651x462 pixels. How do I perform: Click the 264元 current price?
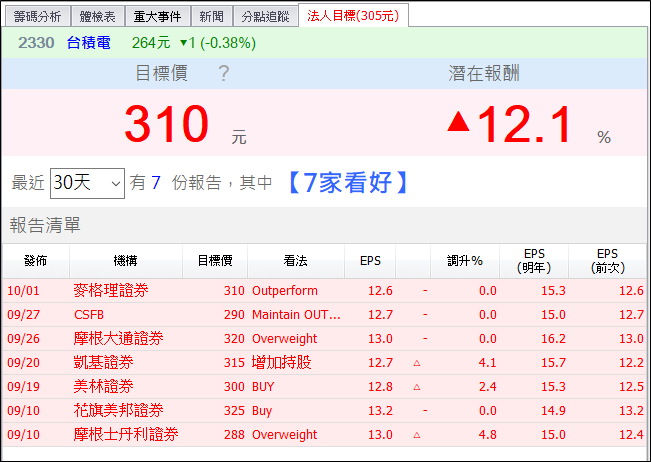pos(151,43)
